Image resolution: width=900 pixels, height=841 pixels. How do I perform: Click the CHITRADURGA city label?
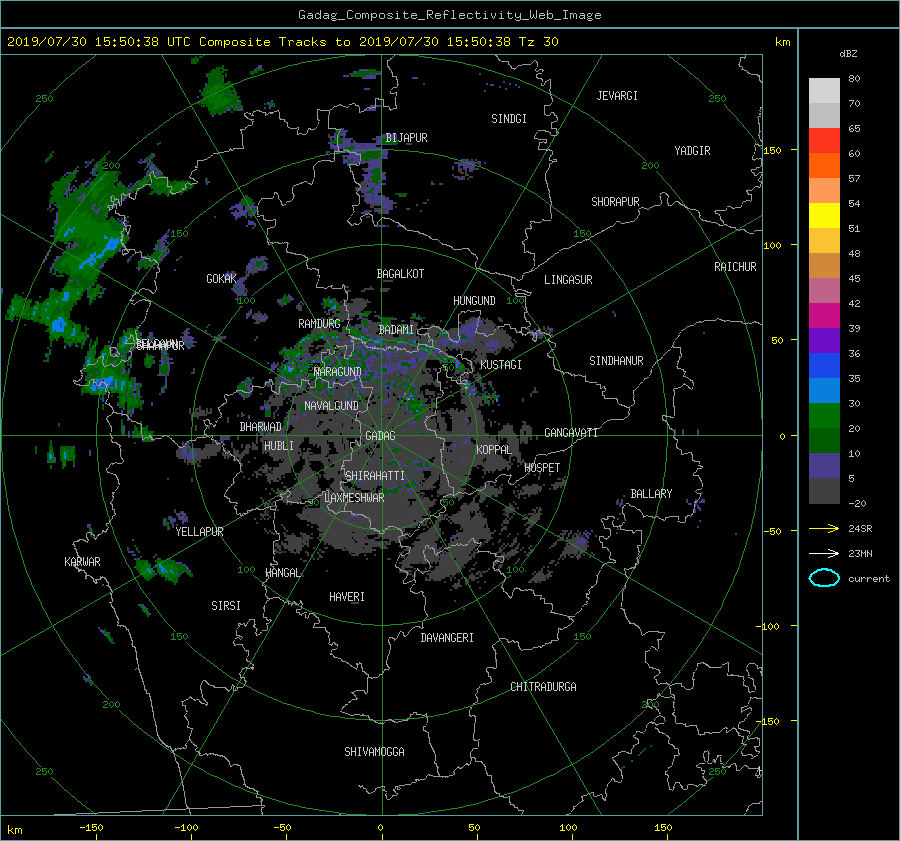(544, 687)
